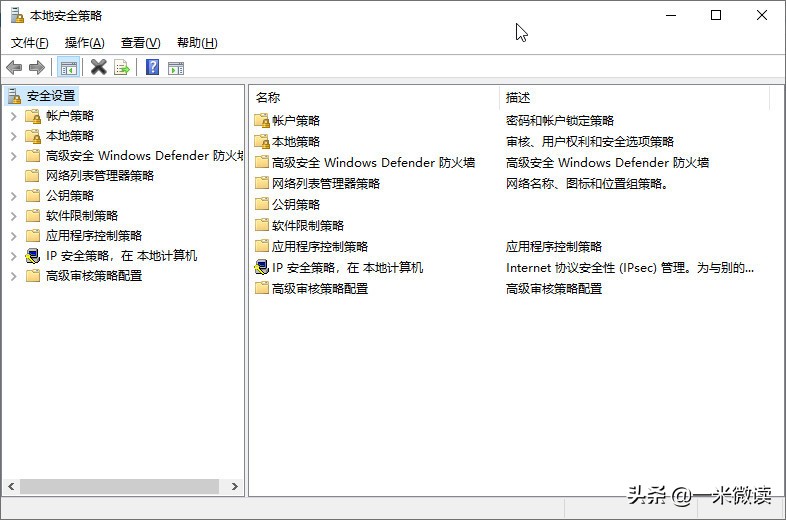The height and width of the screenshot is (520, 786).
Task: Click the description 审核、用户权利和安全选项策略
Action: pyautogui.click(x=590, y=141)
